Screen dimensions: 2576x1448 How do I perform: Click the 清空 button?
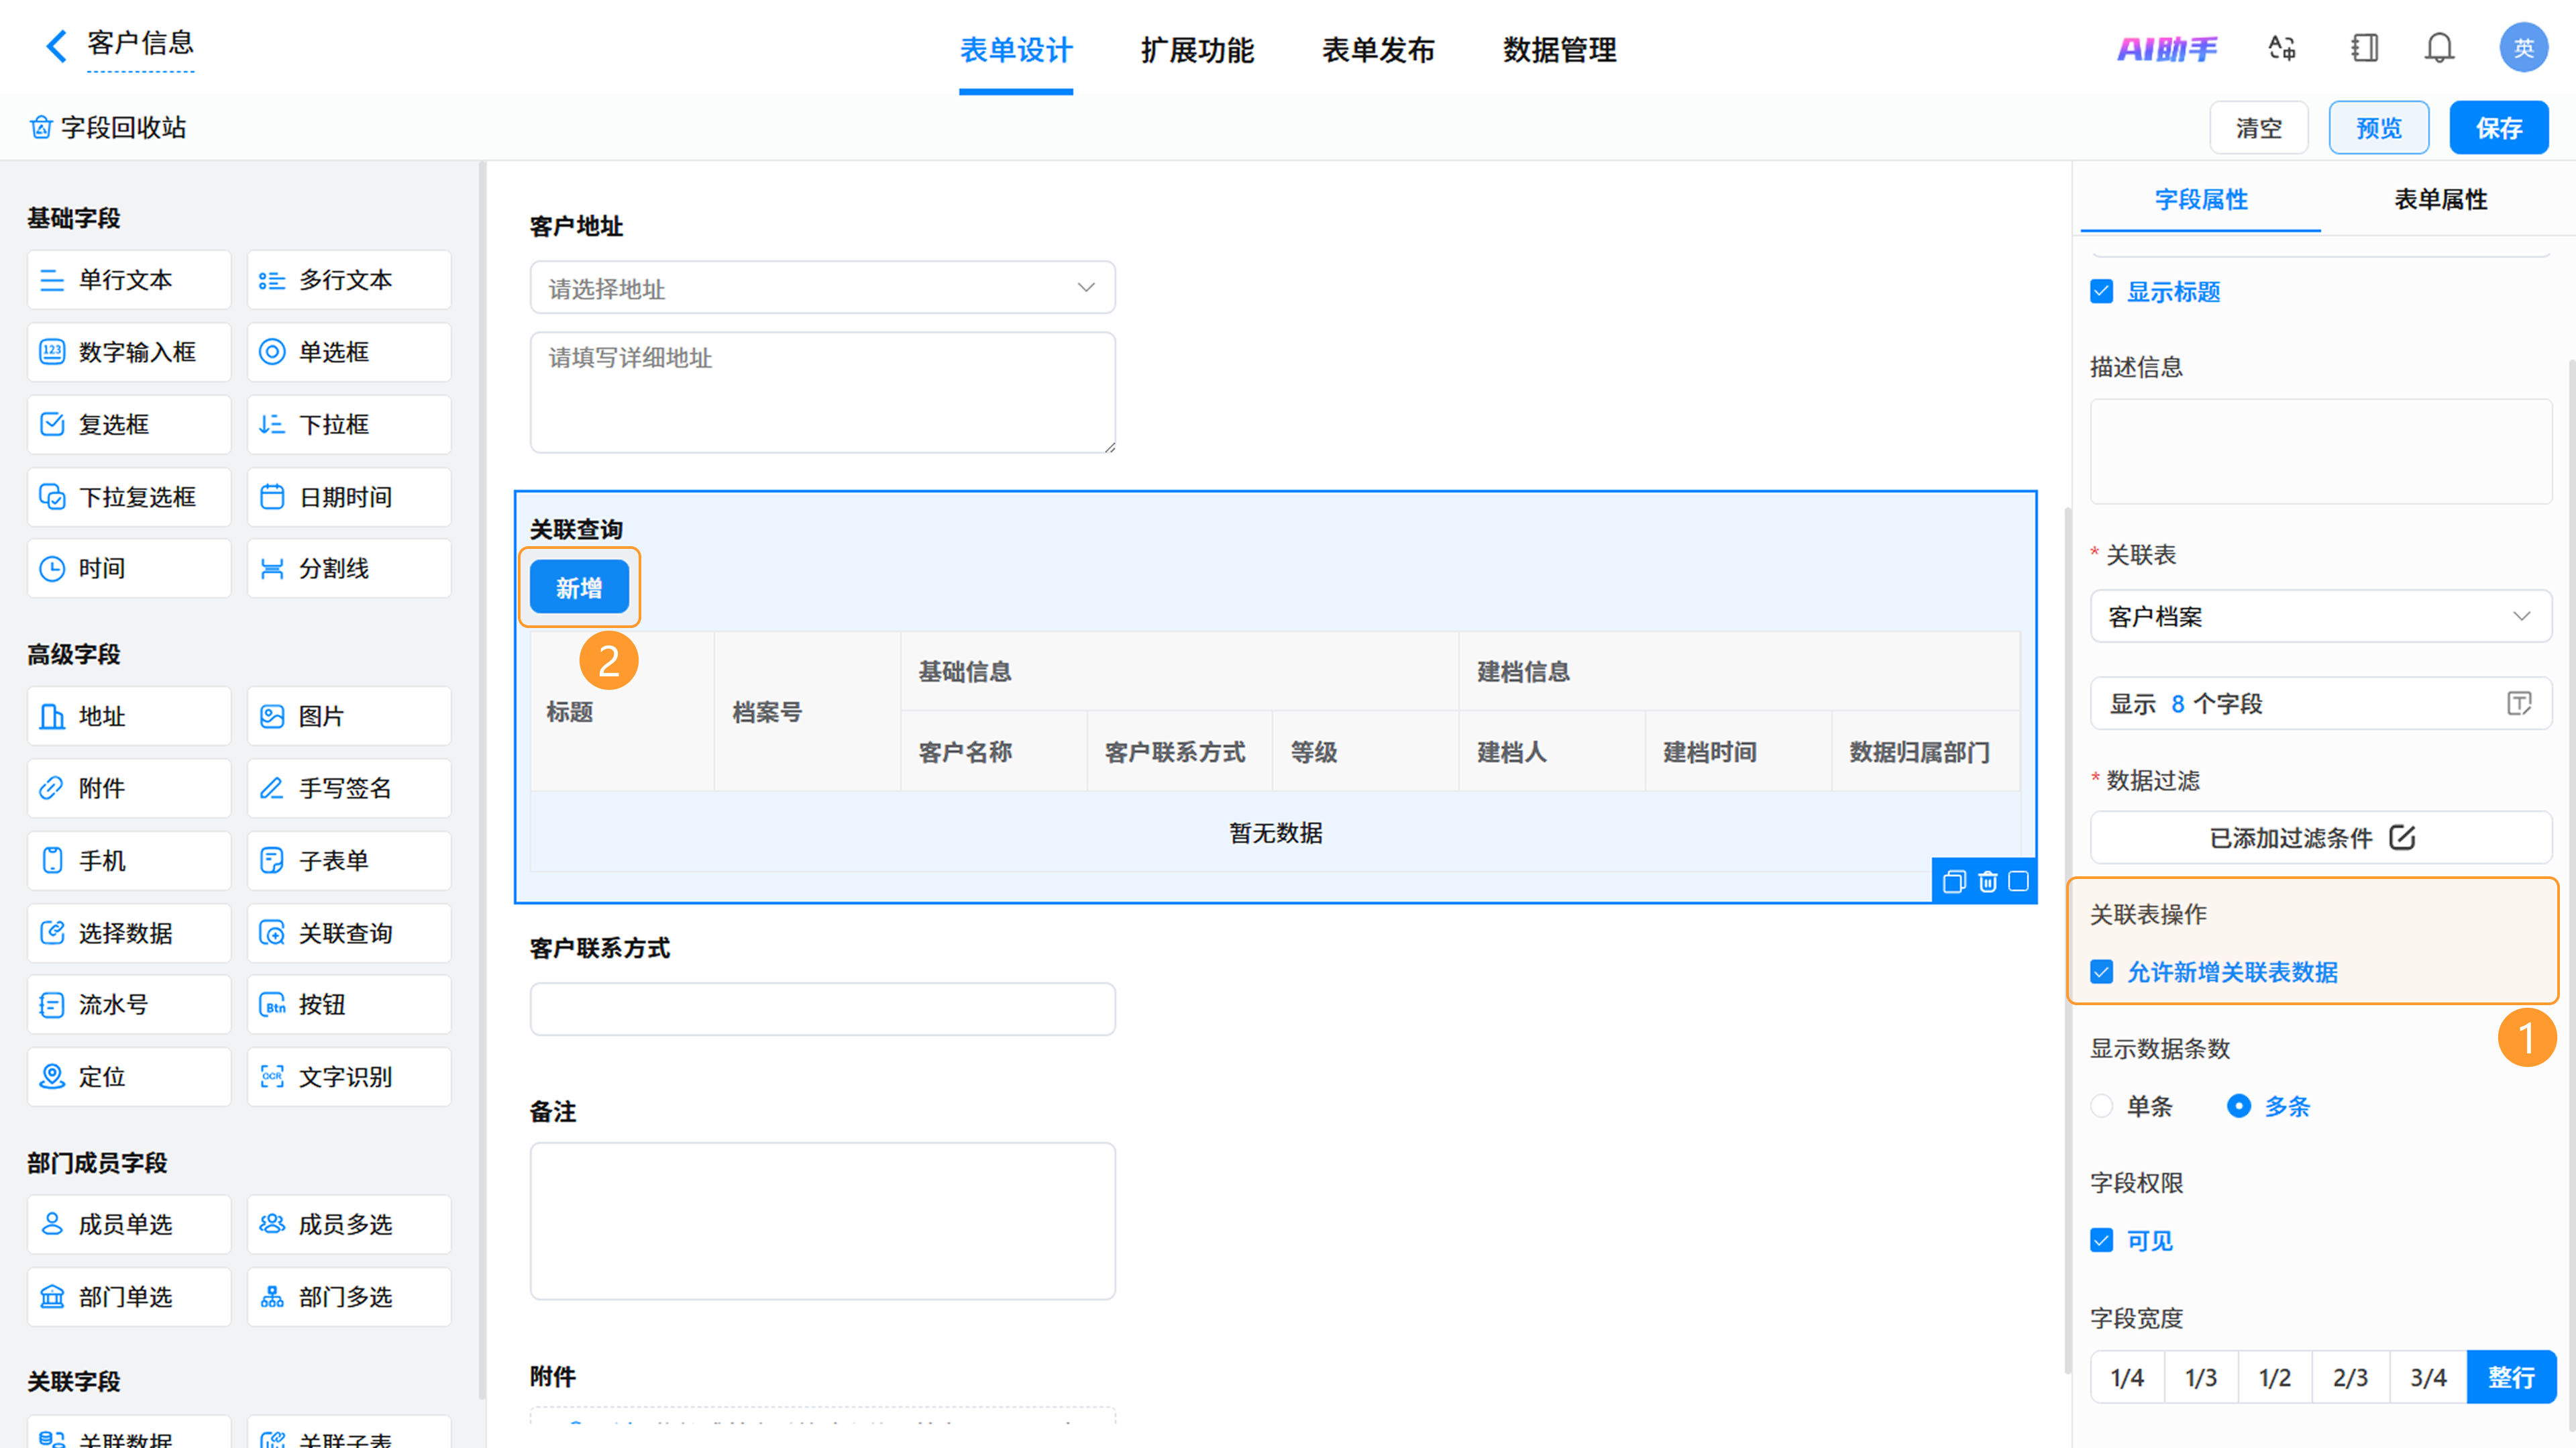coord(2259,128)
